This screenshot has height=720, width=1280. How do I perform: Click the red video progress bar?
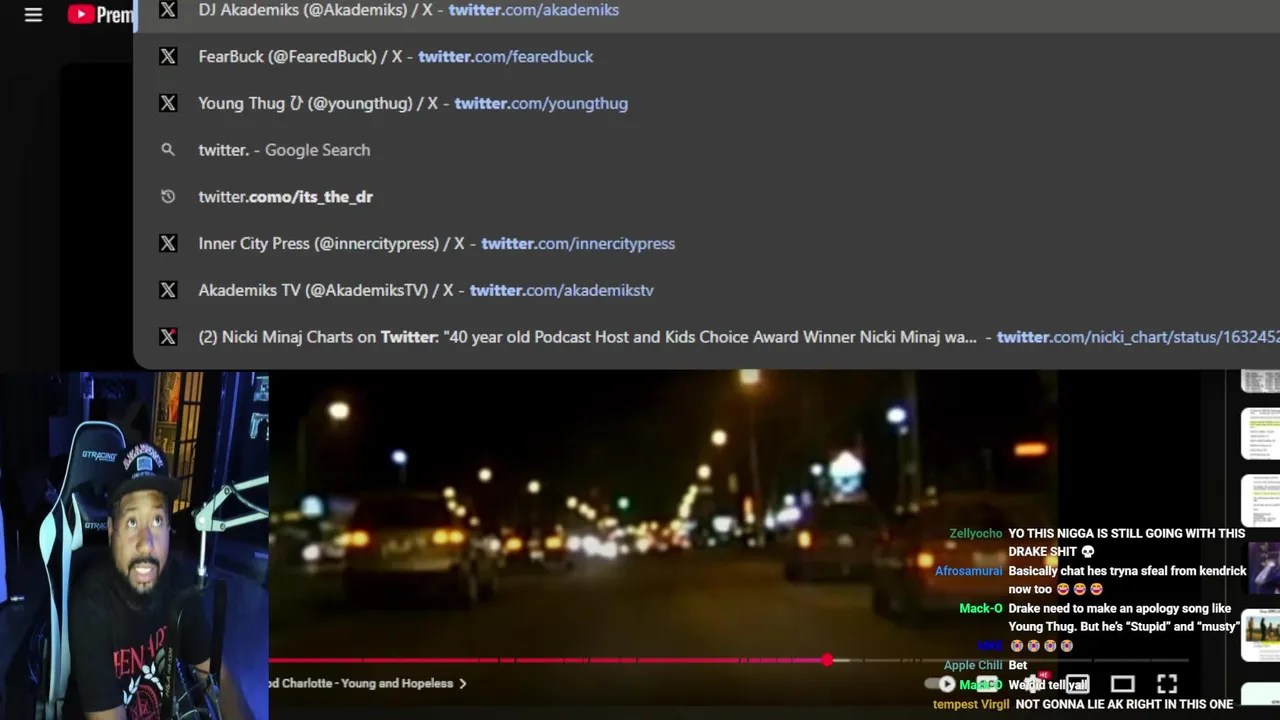[x=548, y=660]
